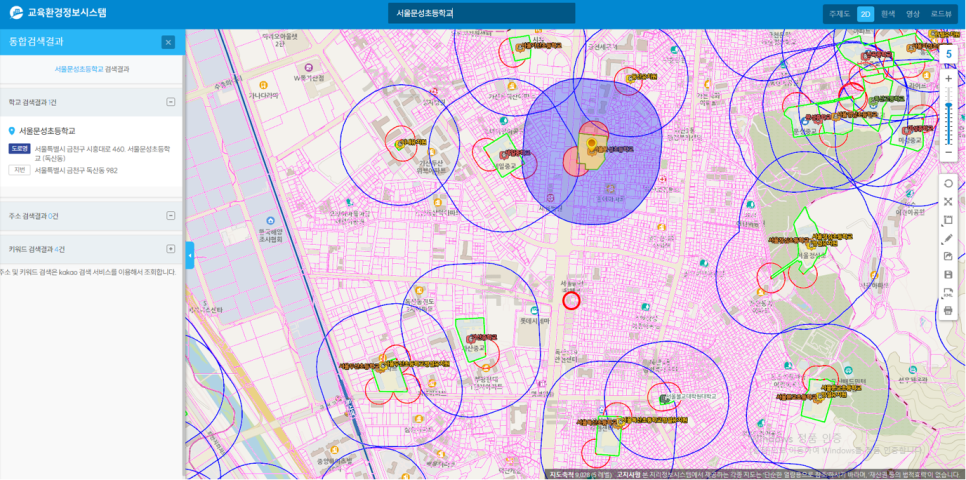Select the pencil drawing tool
The image size is (966, 480).
tap(948, 238)
